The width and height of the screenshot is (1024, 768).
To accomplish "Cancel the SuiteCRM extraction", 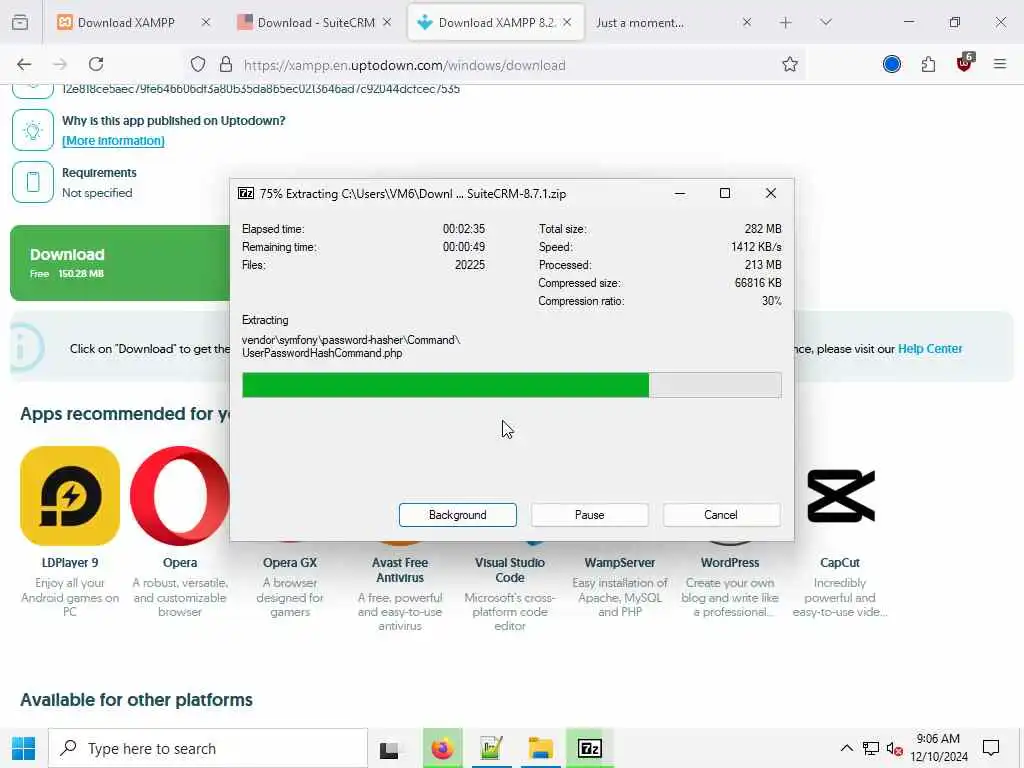I will click(x=721, y=515).
